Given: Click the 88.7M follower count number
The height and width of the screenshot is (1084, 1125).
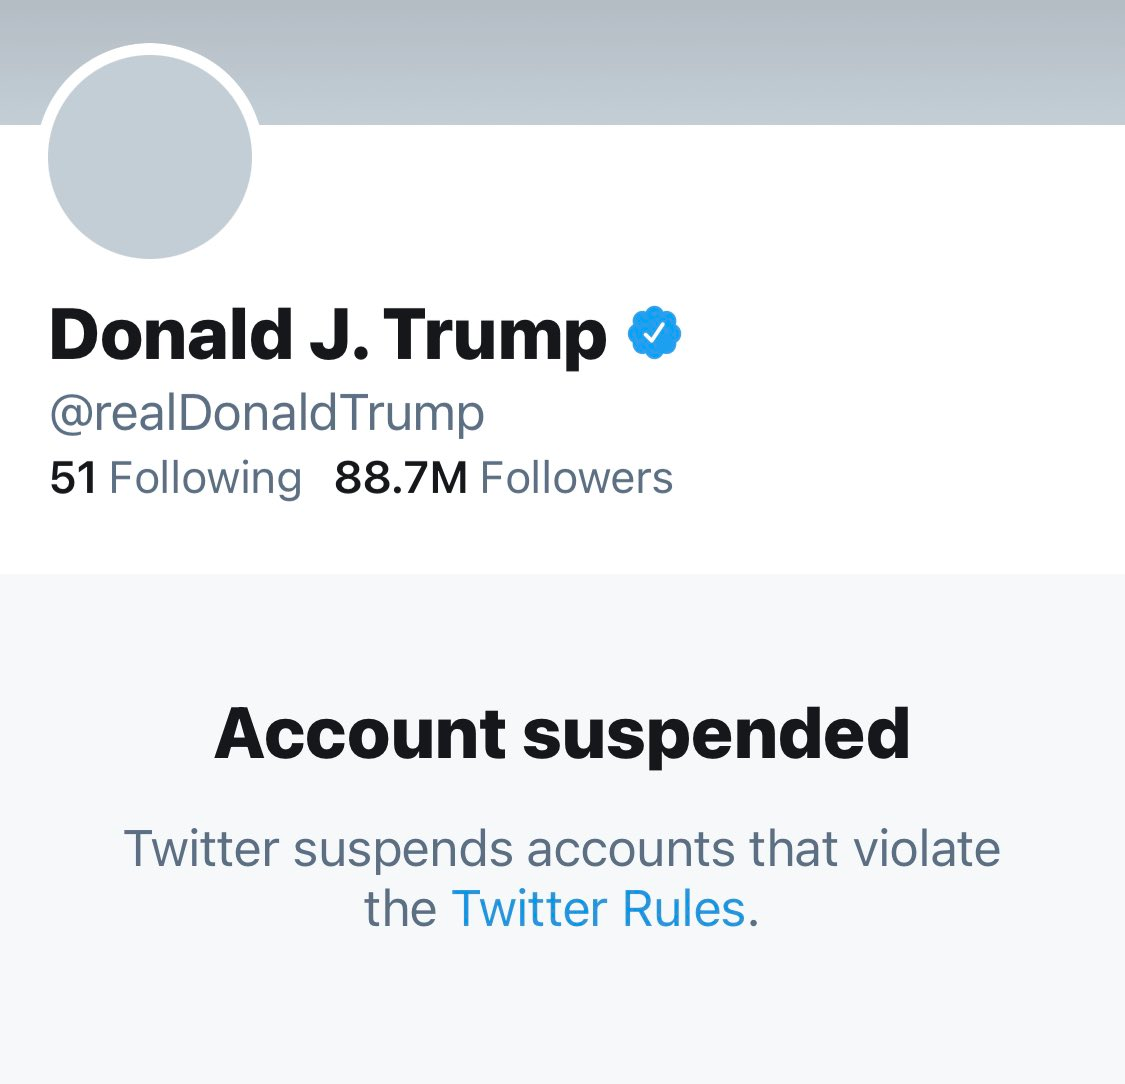Looking at the screenshot, I should pos(401,478).
